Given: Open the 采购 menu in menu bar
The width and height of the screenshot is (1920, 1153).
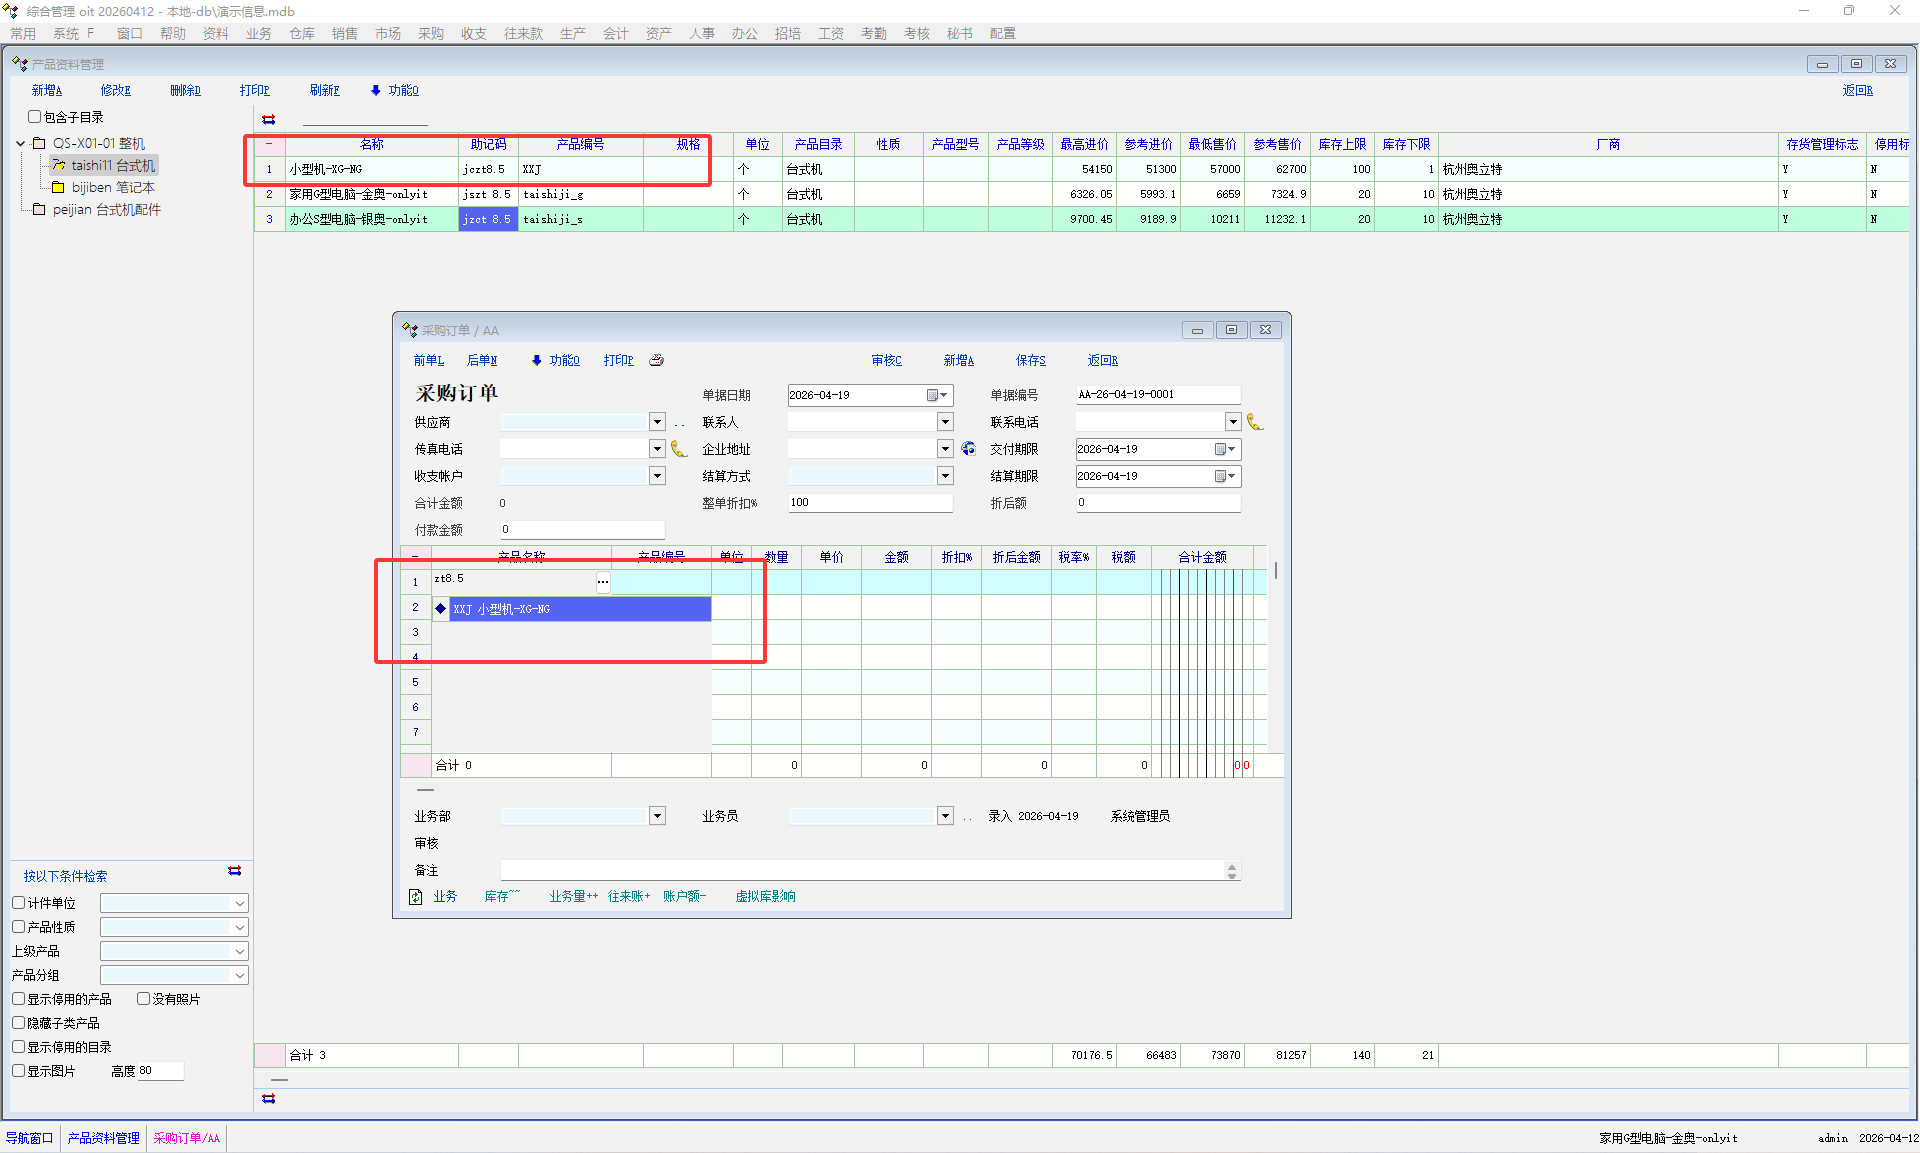Looking at the screenshot, I should tap(430, 33).
